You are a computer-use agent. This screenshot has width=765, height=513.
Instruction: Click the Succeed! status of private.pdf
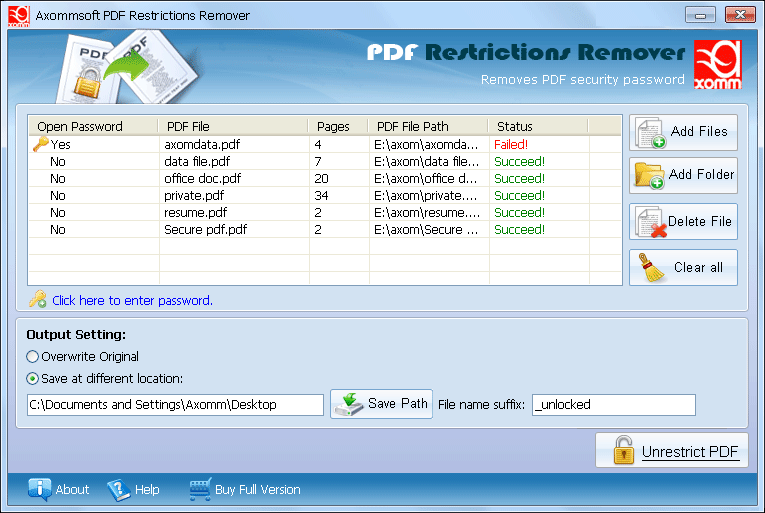point(519,196)
